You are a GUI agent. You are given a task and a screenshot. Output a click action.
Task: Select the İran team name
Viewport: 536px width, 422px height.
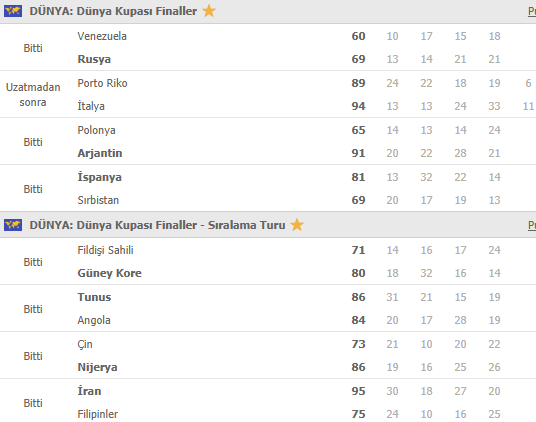[89, 391]
